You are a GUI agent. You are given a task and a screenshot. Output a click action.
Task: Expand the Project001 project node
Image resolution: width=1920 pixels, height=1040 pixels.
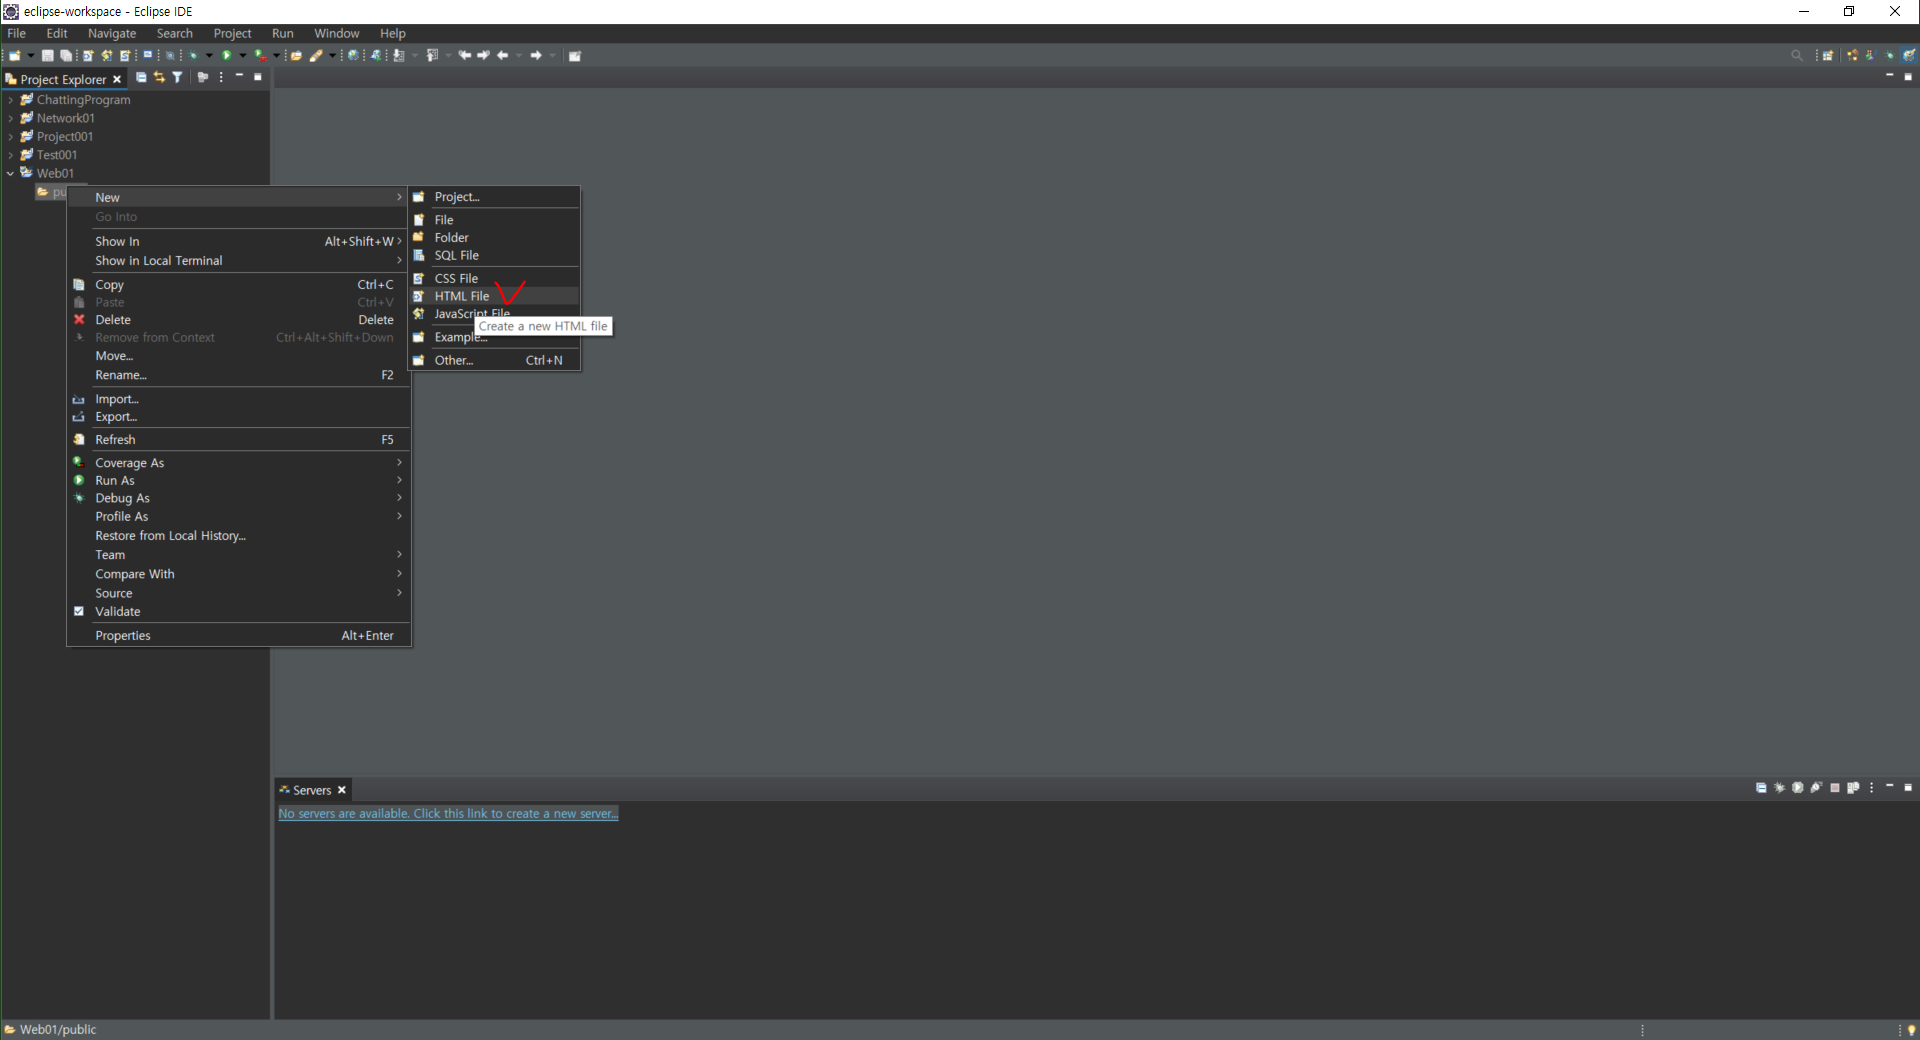(10, 137)
